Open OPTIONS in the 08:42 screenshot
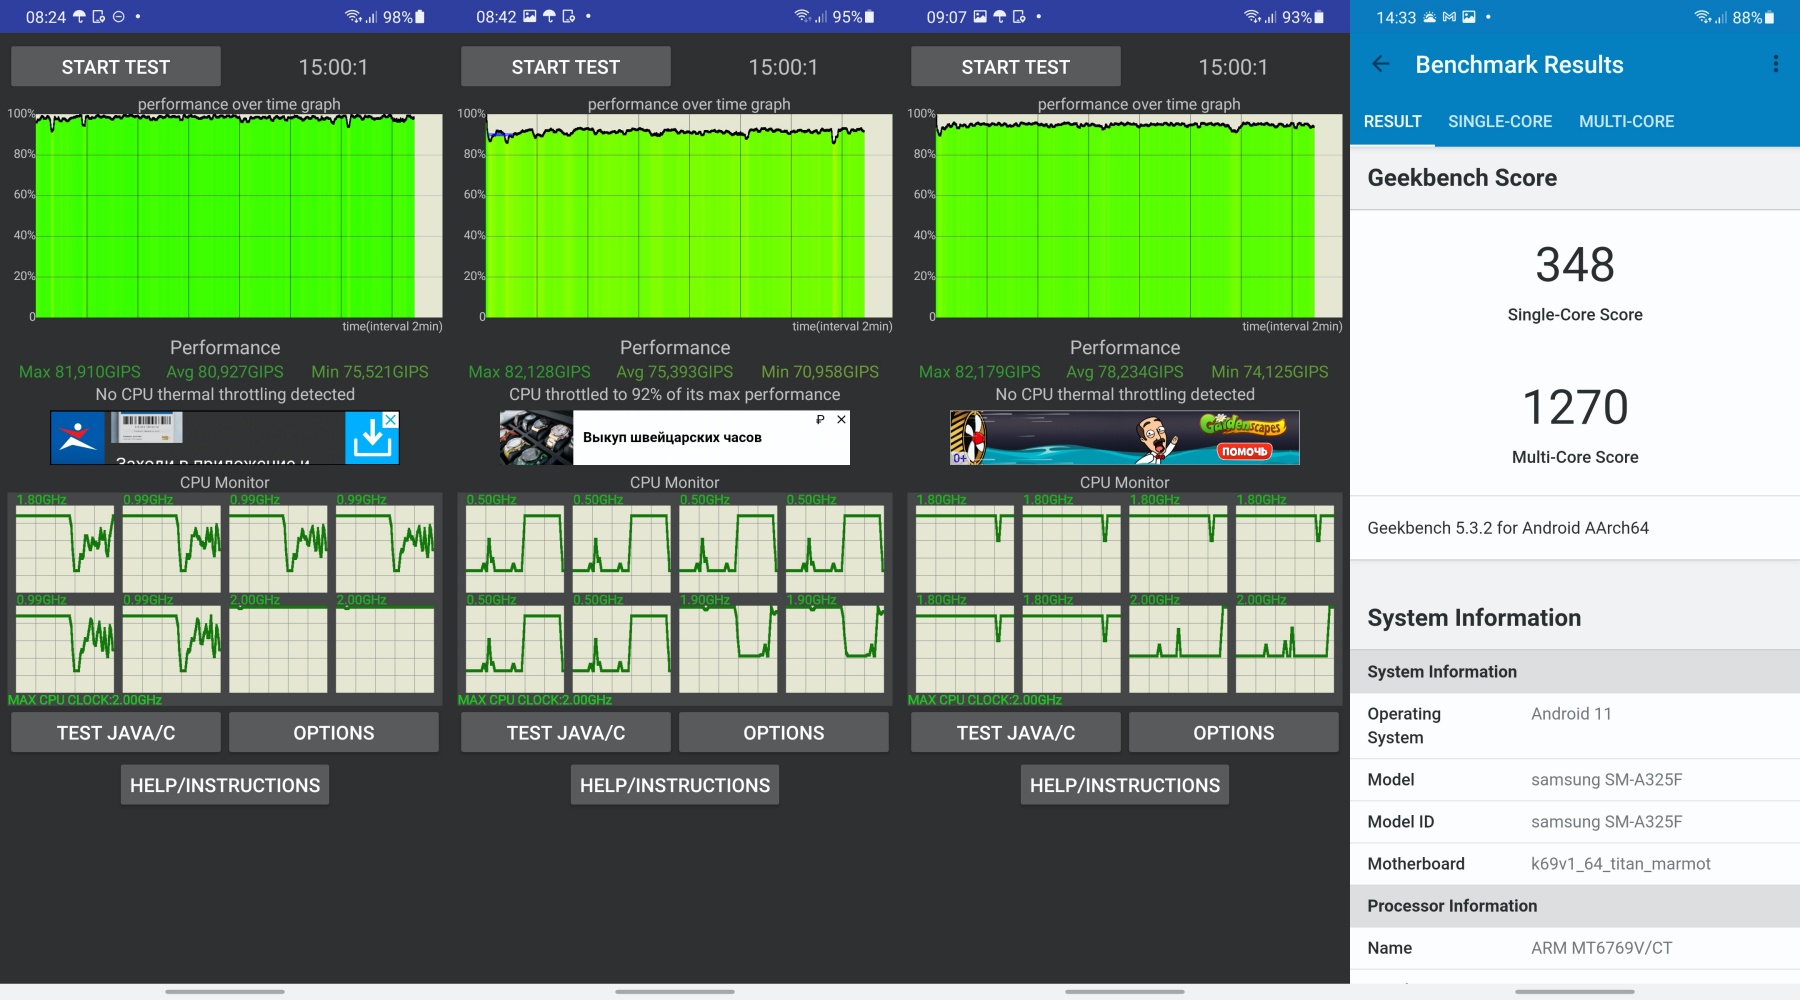Viewport: 1800px width, 1000px height. [783, 733]
